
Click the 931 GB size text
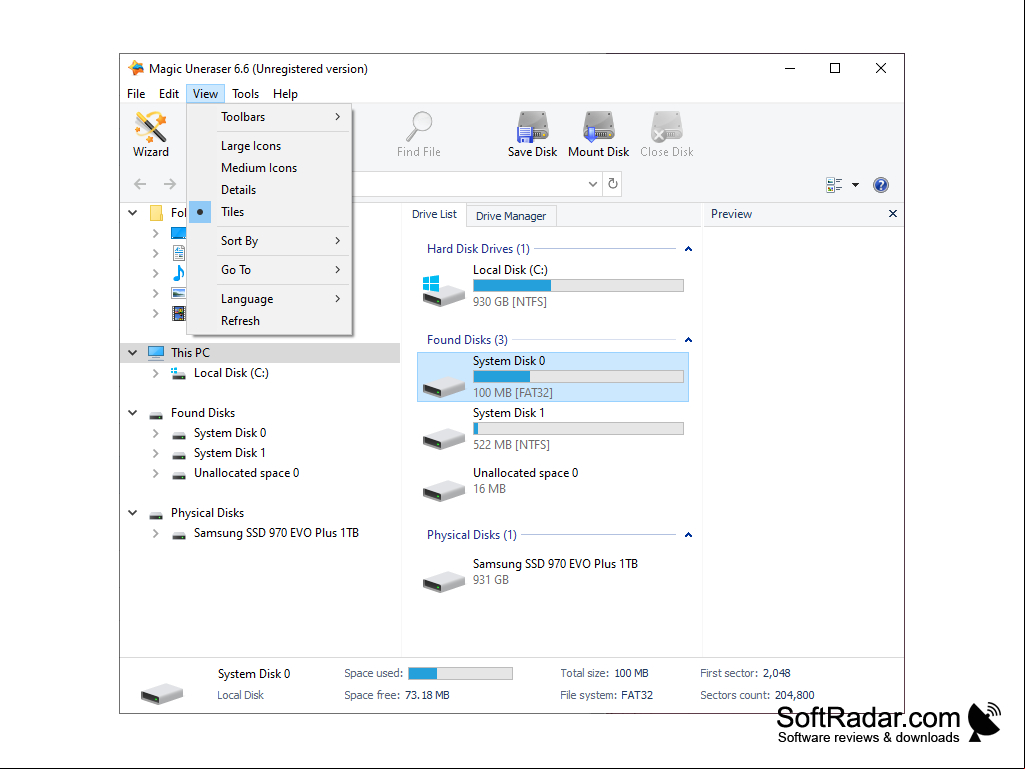[490, 580]
